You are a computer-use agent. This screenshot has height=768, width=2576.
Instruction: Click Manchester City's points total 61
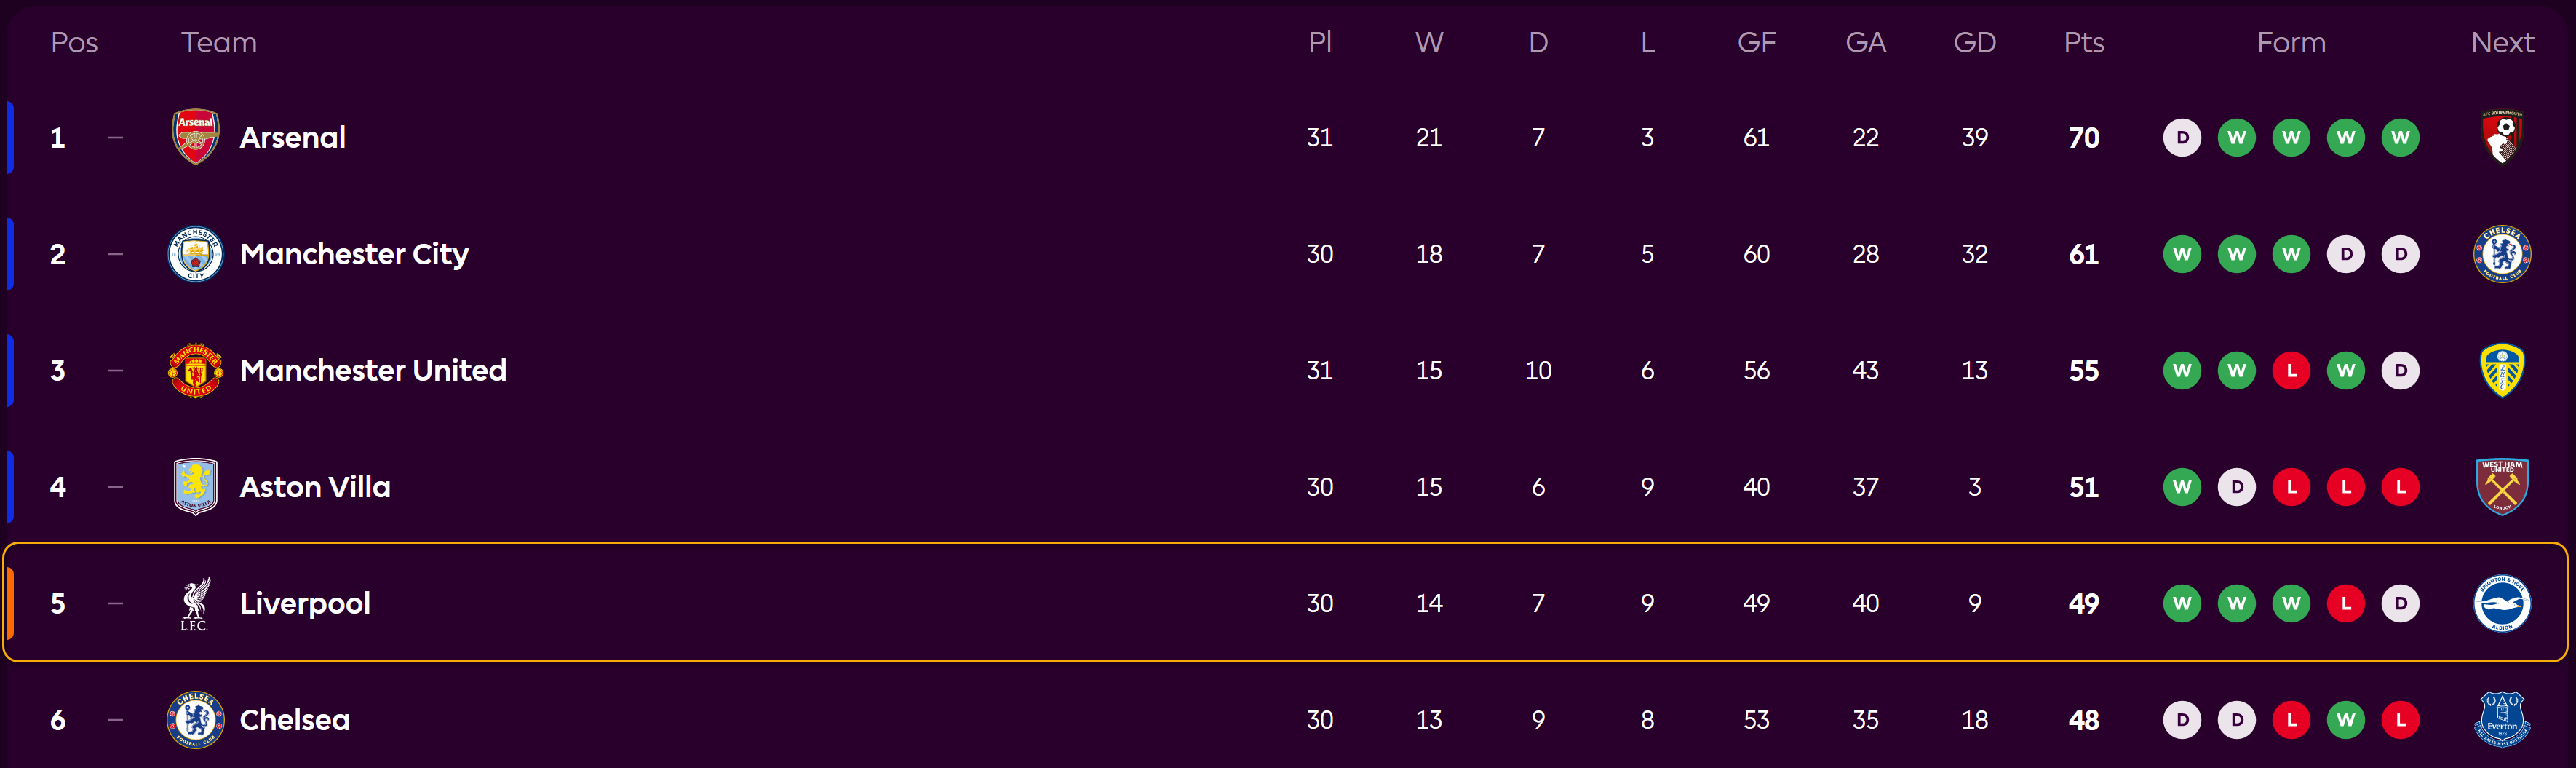coord(2083,254)
